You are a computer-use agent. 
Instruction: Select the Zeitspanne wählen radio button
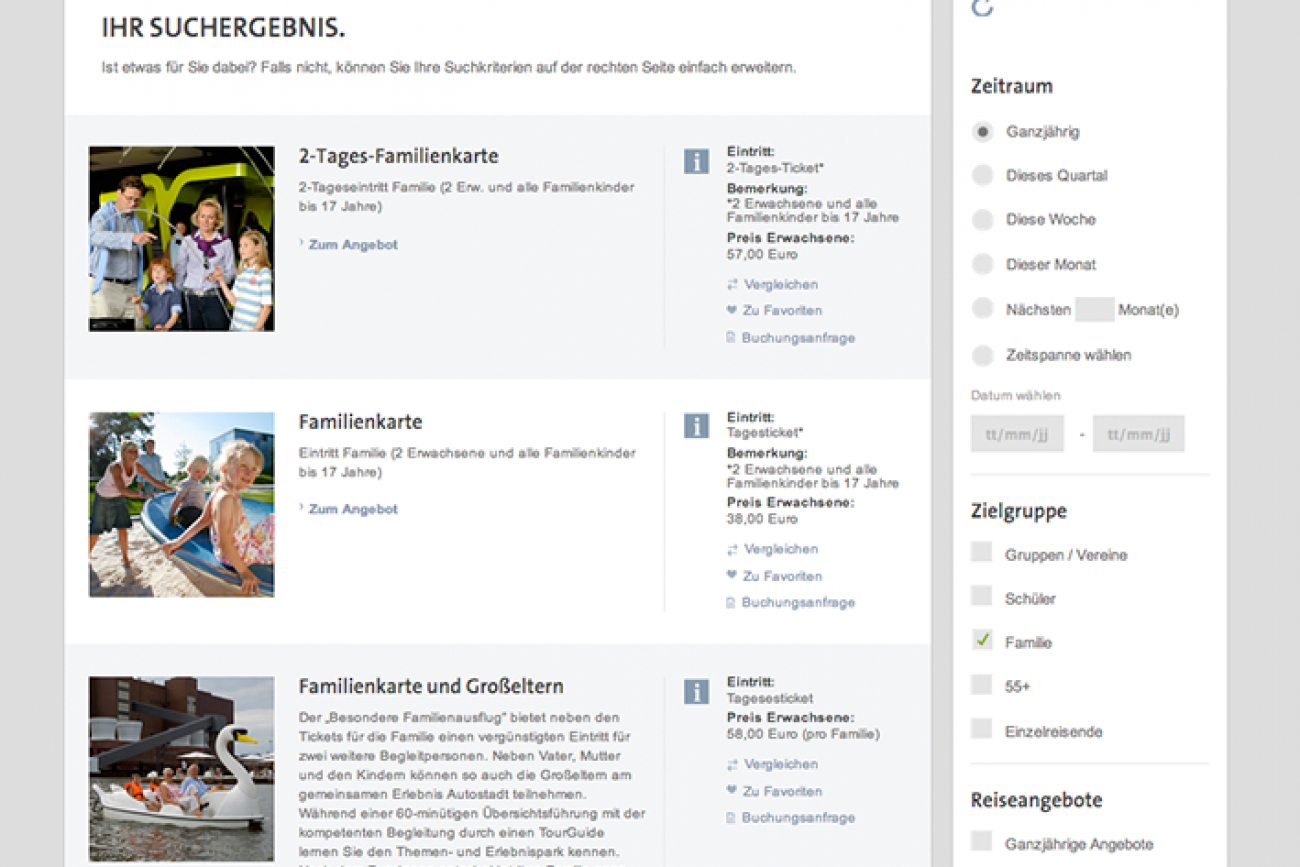[983, 355]
